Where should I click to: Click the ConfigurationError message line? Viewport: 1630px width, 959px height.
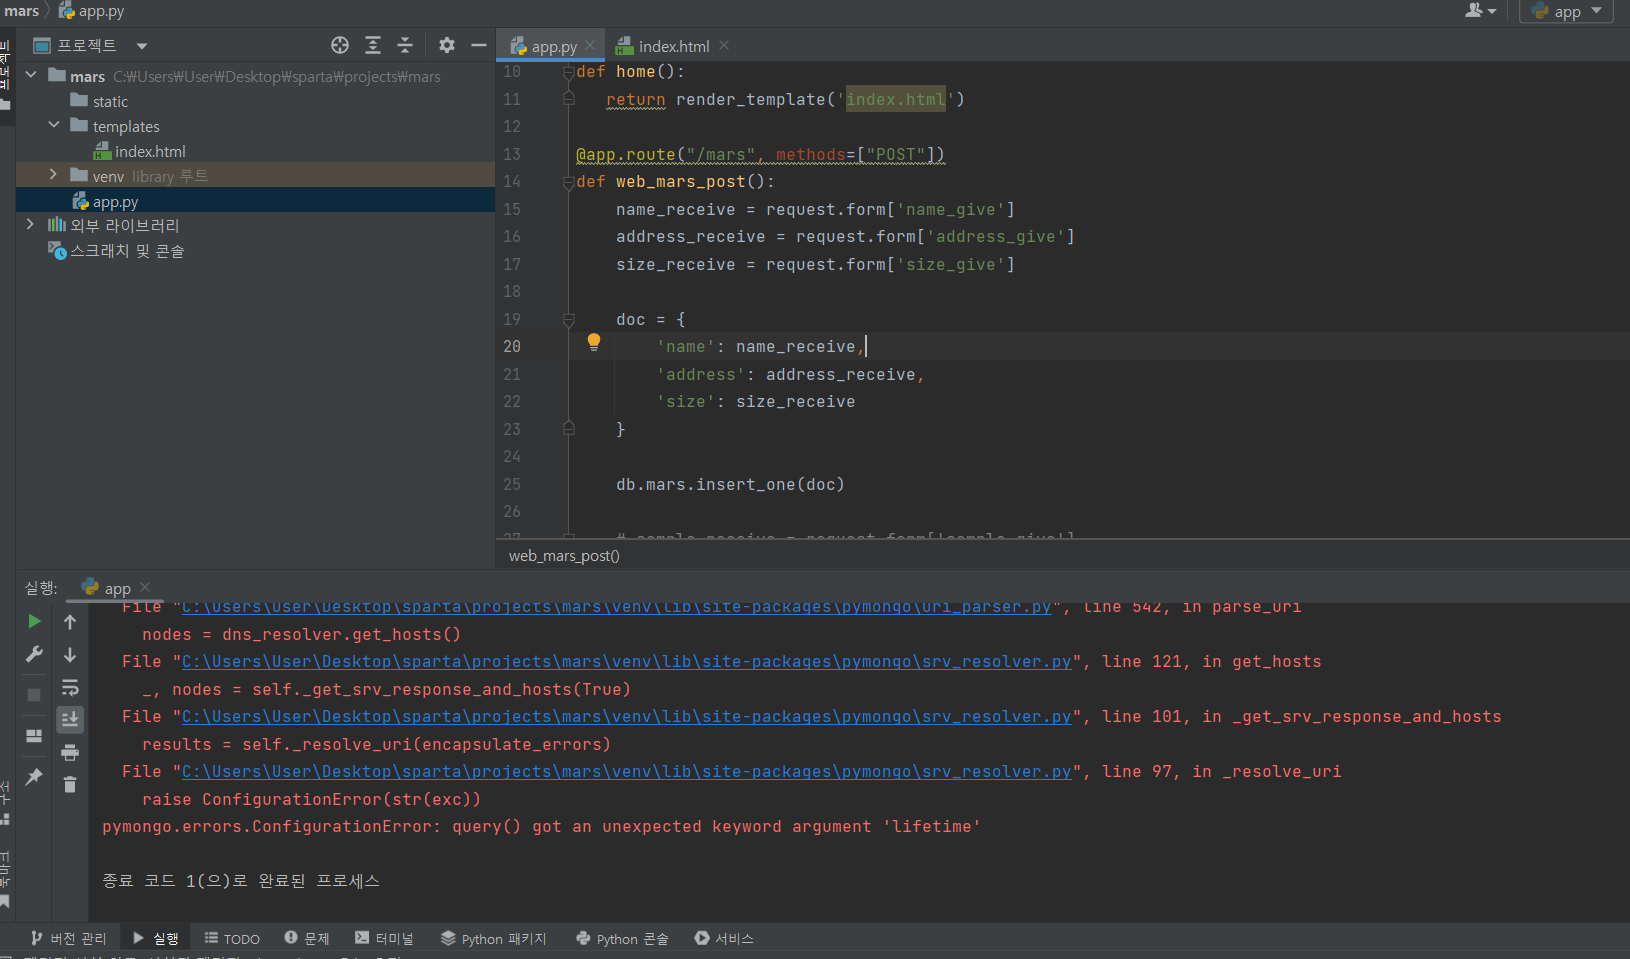[x=541, y=826]
